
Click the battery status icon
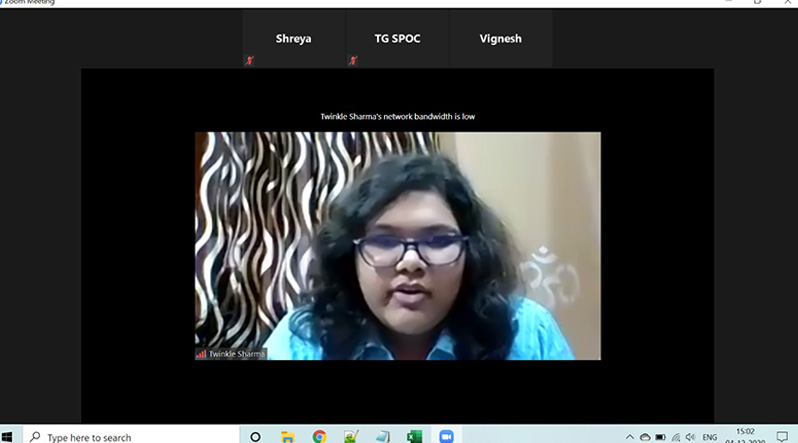click(660, 437)
